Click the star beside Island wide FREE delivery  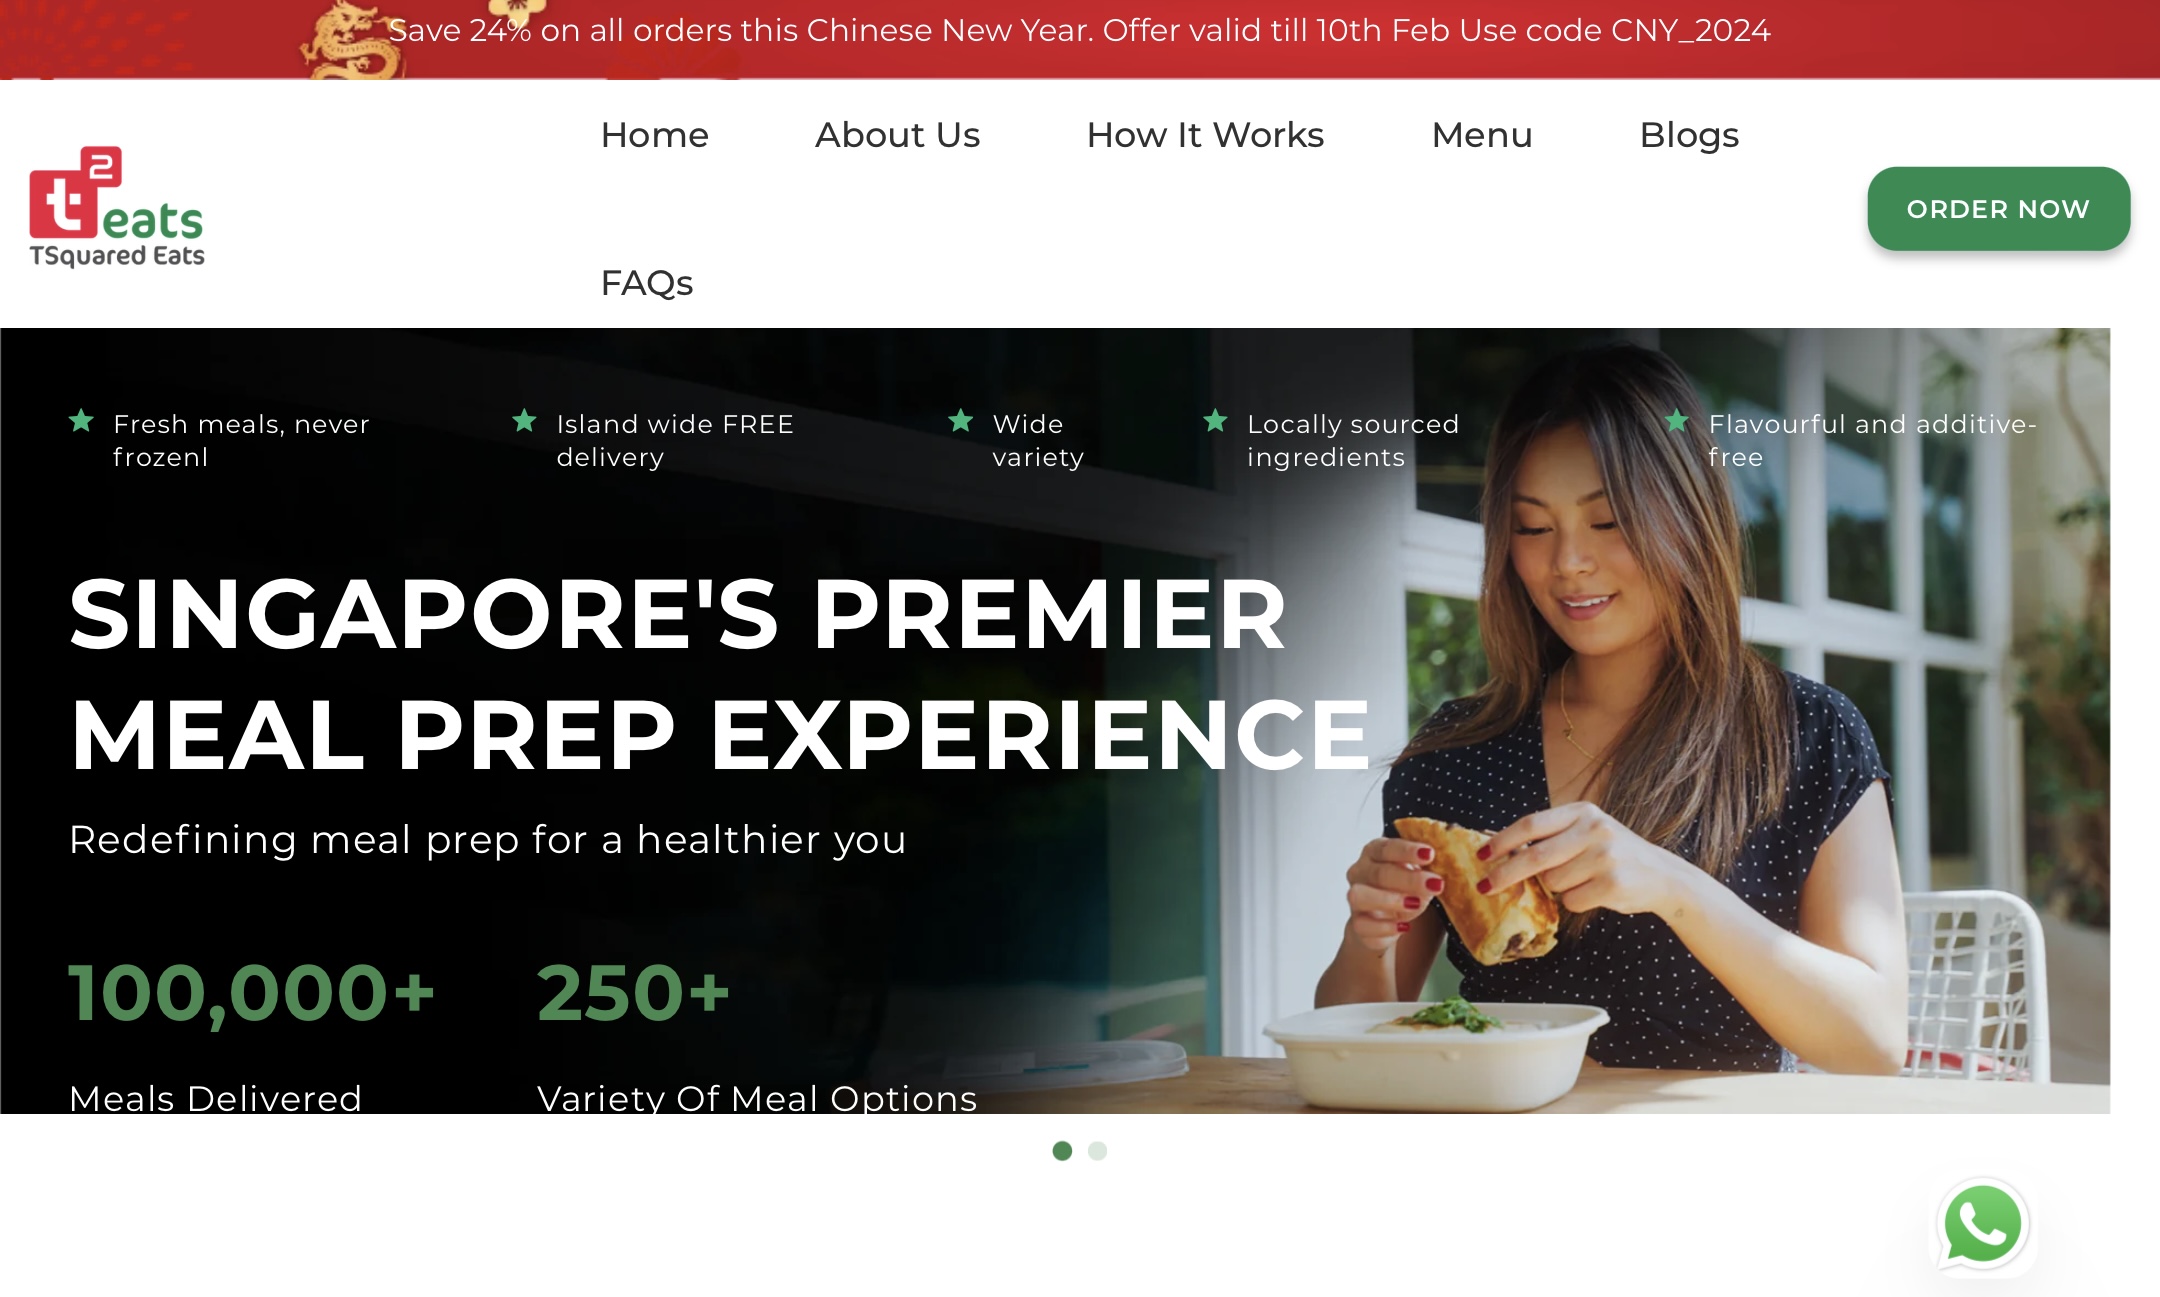point(524,421)
